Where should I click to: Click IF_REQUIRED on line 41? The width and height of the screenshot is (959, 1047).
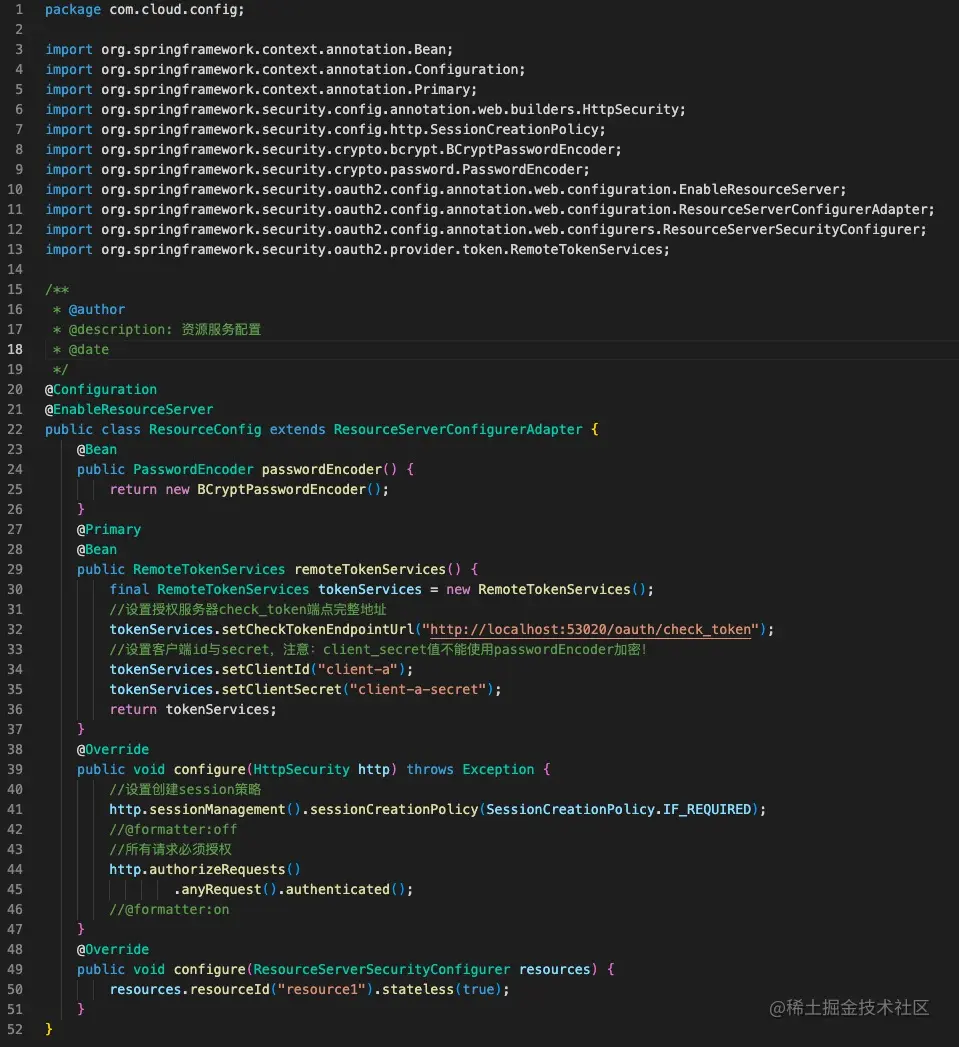coord(707,810)
